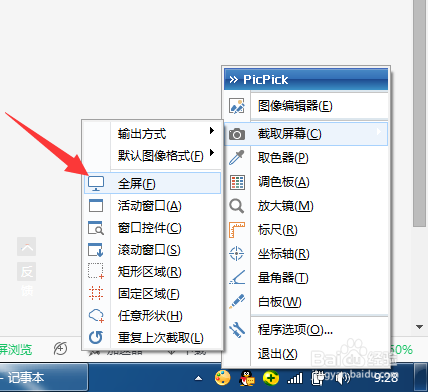Click the green plus tray icon

[271, 378]
